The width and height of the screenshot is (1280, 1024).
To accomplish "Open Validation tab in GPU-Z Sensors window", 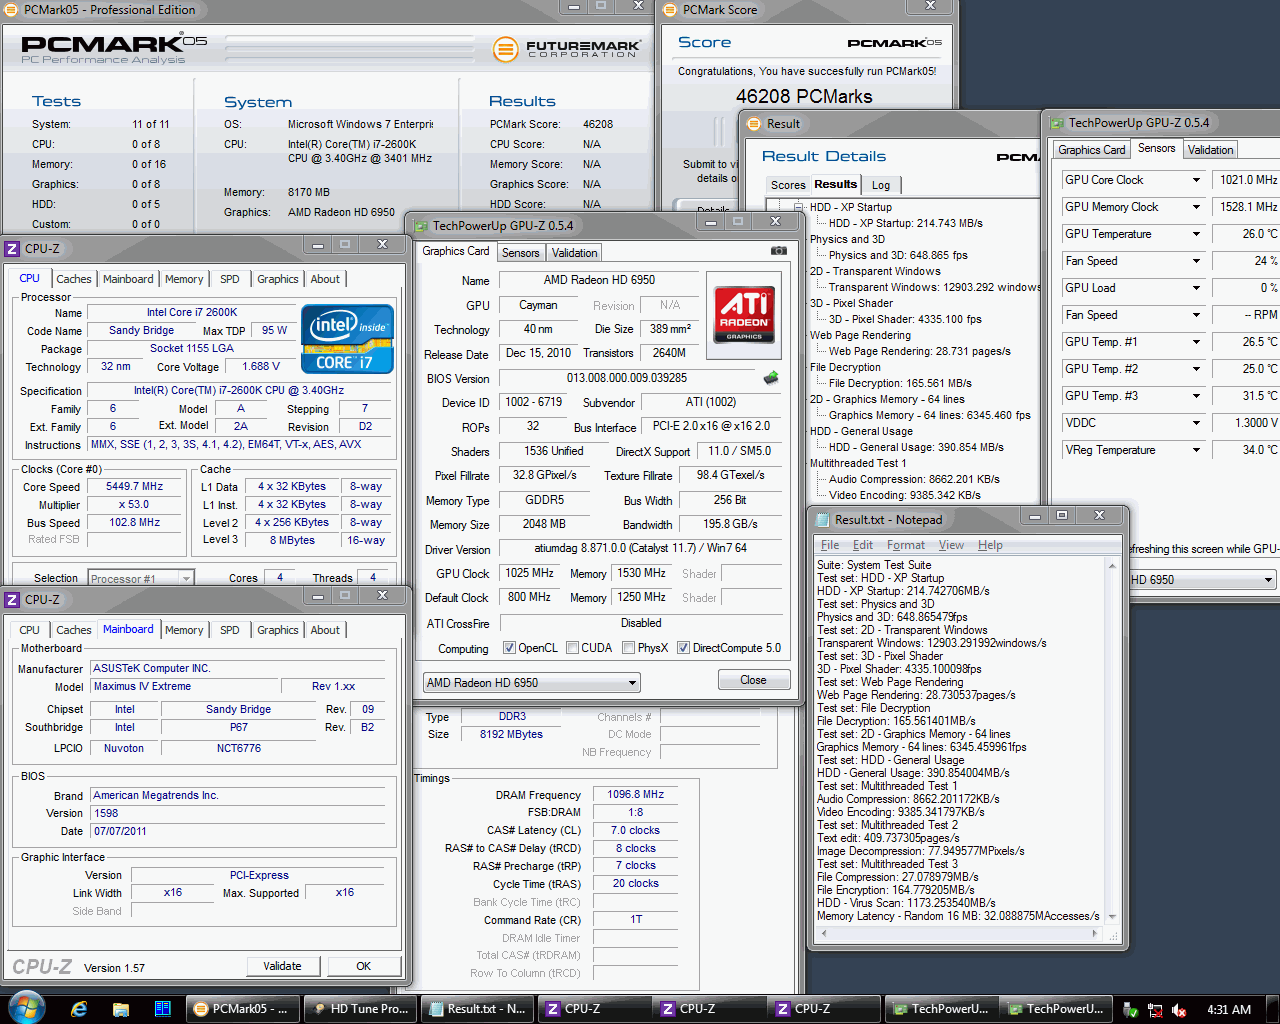I will tap(1211, 150).
